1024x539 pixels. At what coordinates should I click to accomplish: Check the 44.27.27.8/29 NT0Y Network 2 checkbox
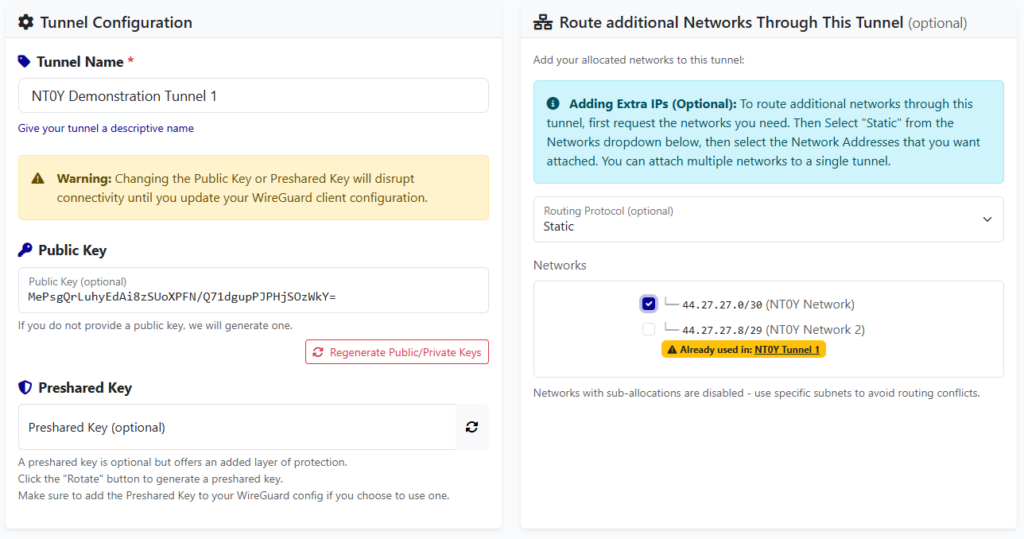(649, 329)
